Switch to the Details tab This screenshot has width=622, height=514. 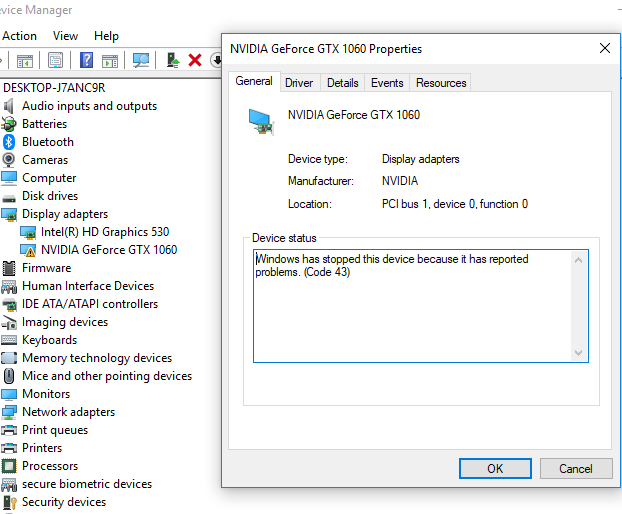(343, 83)
